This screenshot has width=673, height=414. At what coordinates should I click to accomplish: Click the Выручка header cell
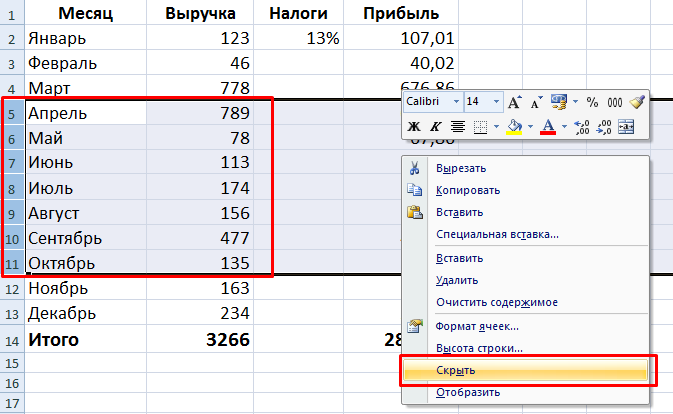pyautogui.click(x=200, y=14)
